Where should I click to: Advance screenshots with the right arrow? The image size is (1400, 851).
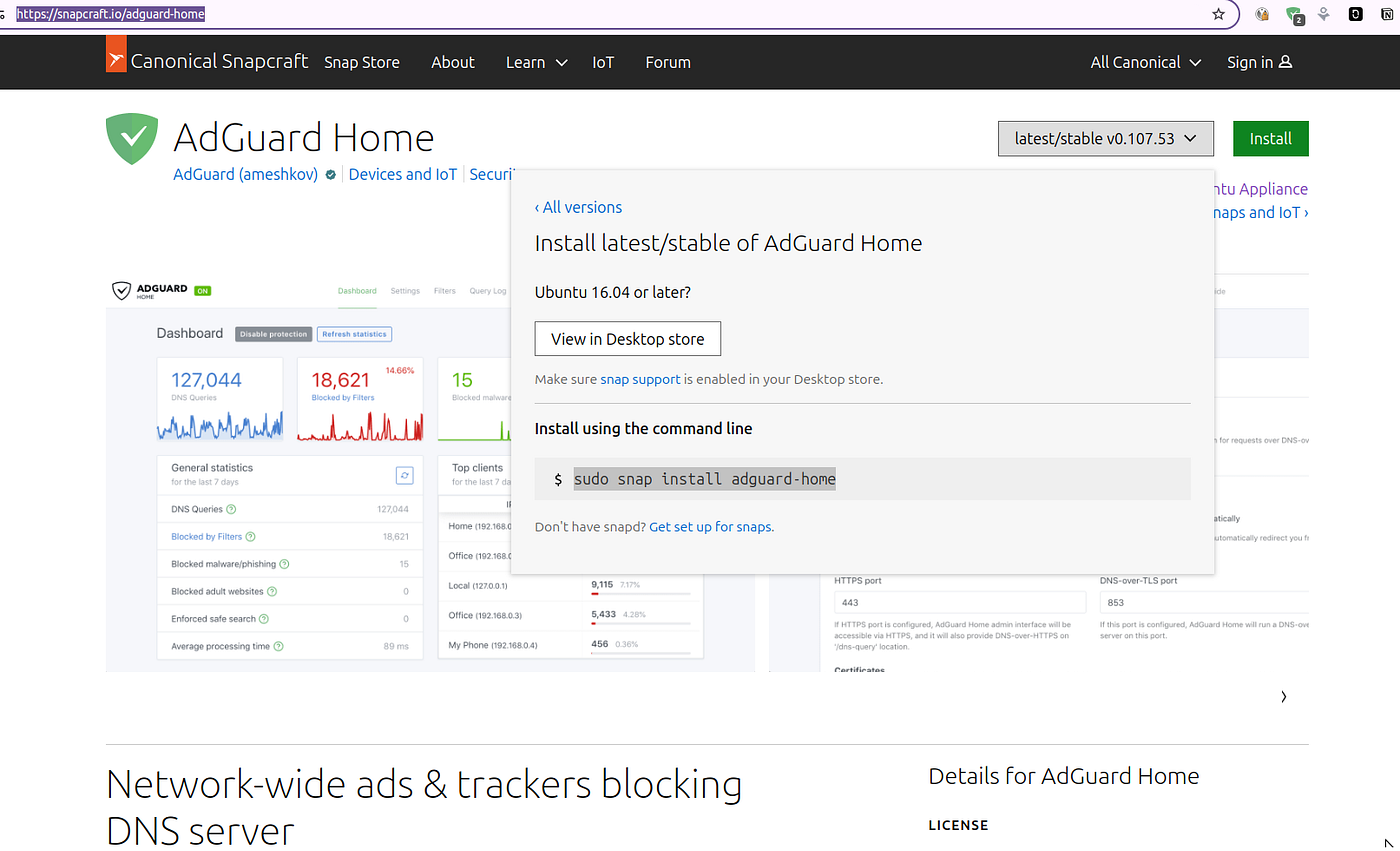(1283, 696)
